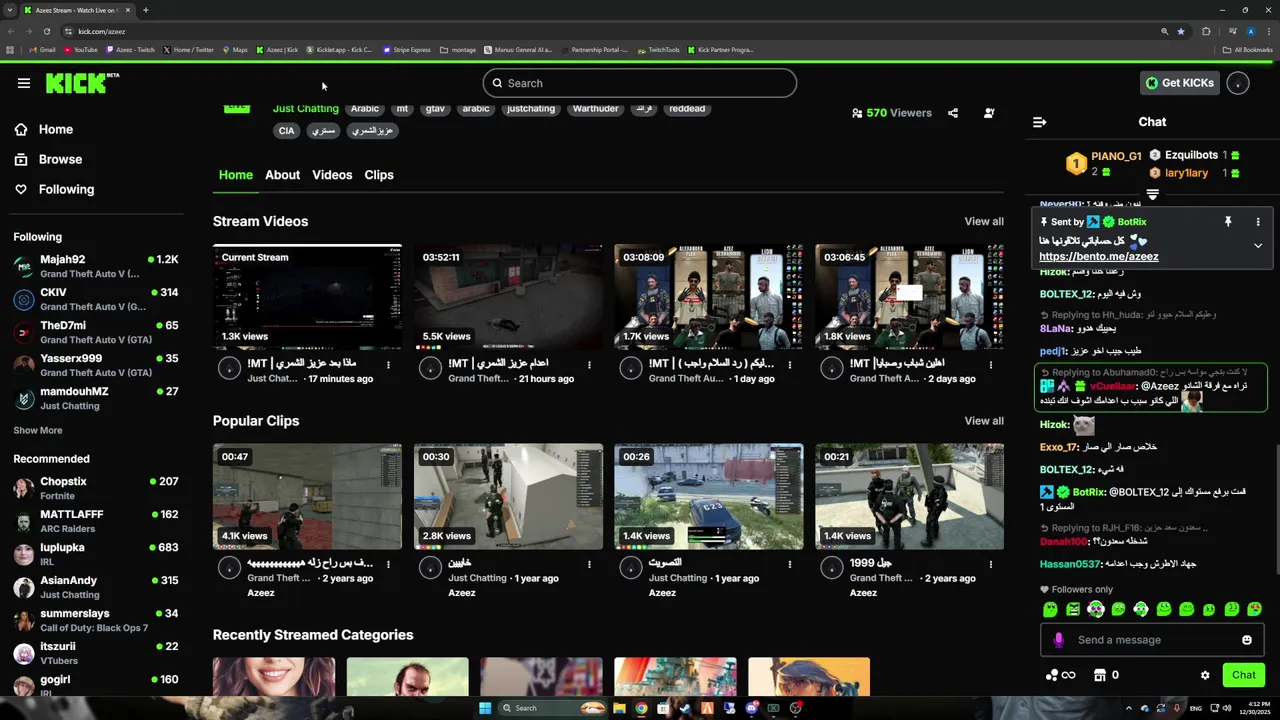This screenshot has width=1280, height=720.
Task: Click the YouTube bookmark in bookmarks bar
Action: [x=81, y=50]
